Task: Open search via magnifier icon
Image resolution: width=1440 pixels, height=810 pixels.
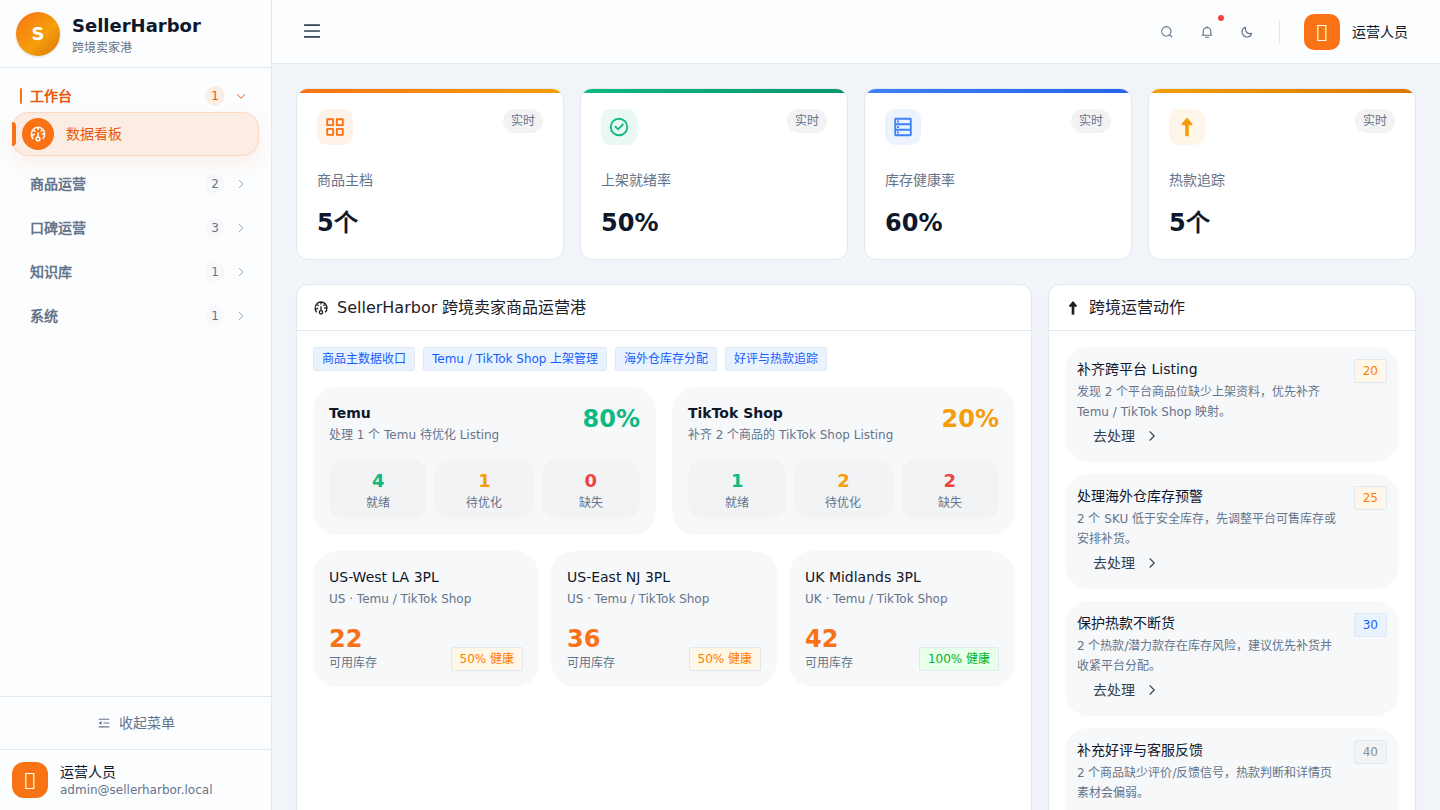Action: (1167, 32)
